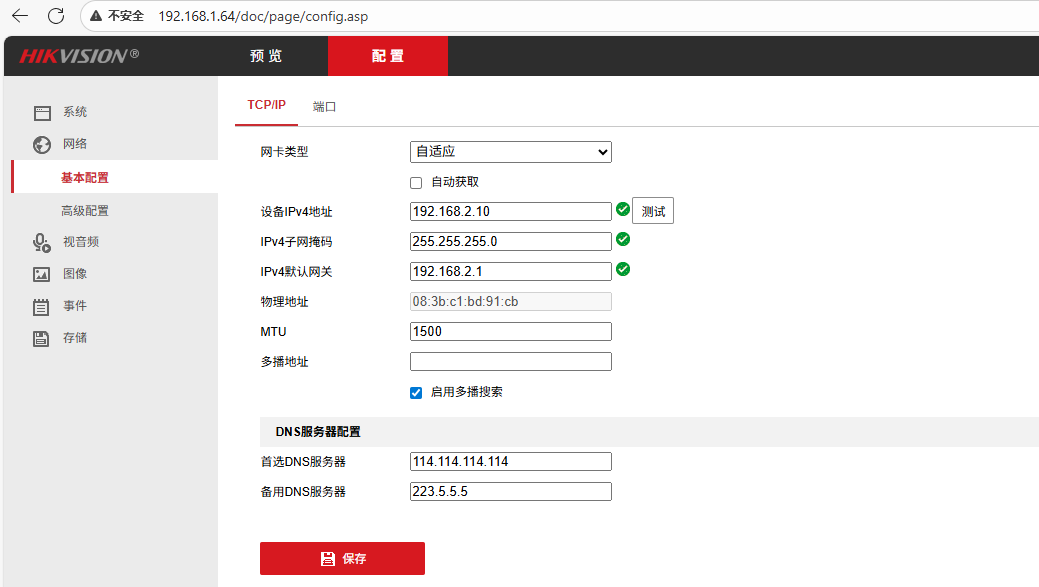The image size is (1039, 587).
Task: Open the 事件 (Event) configuration icon
Action: pyautogui.click(x=41, y=305)
